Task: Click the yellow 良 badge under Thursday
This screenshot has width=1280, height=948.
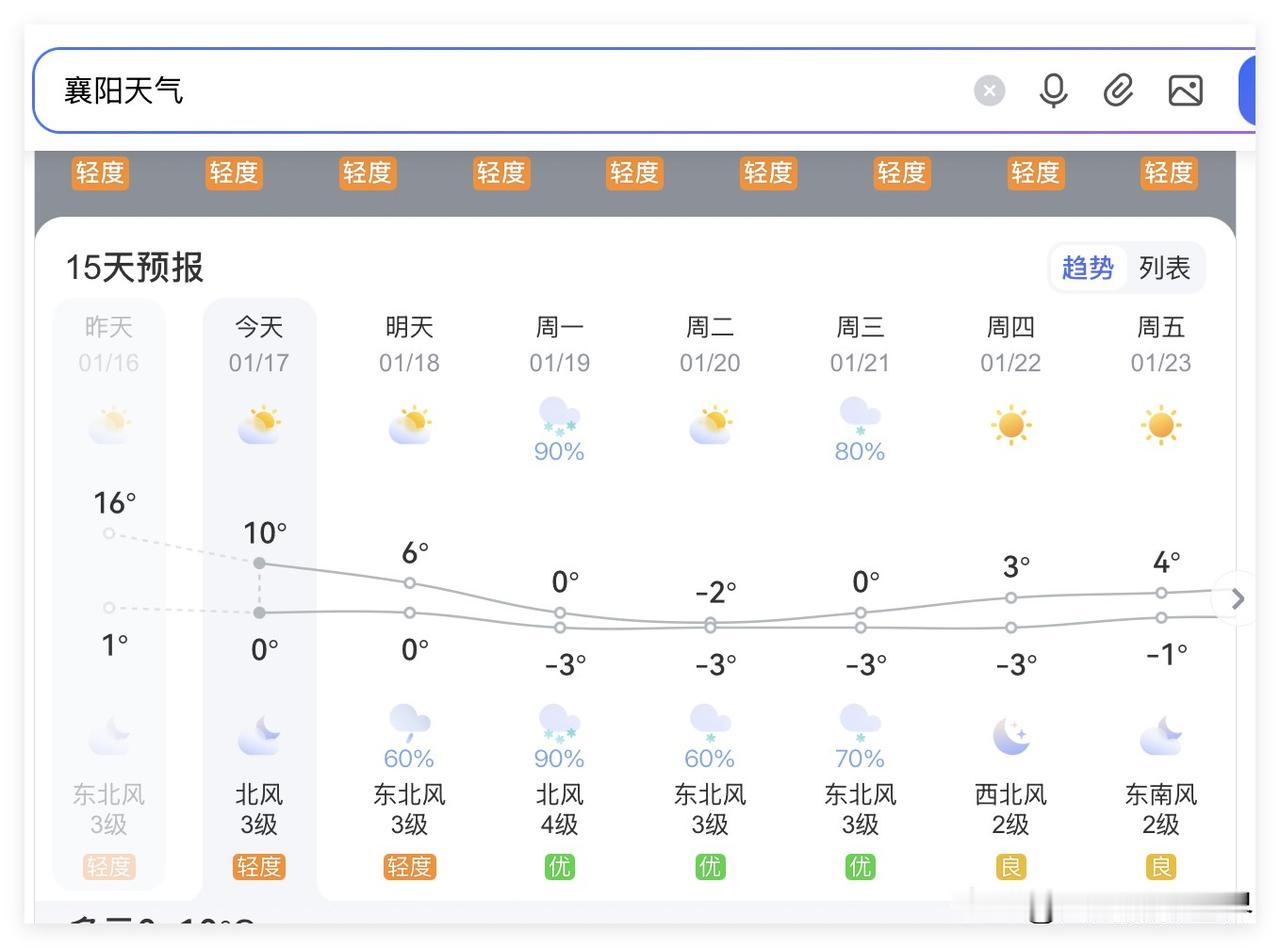Action: point(1010,866)
